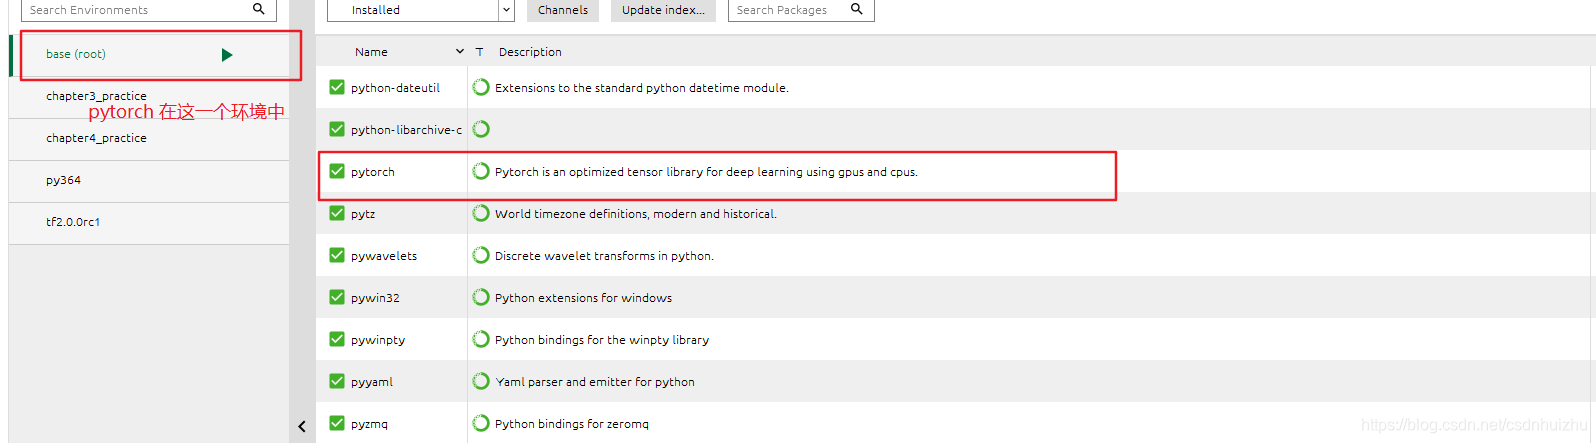Click the Search Environments magnifier icon
Image resolution: width=1596 pixels, height=443 pixels.
(x=258, y=9)
